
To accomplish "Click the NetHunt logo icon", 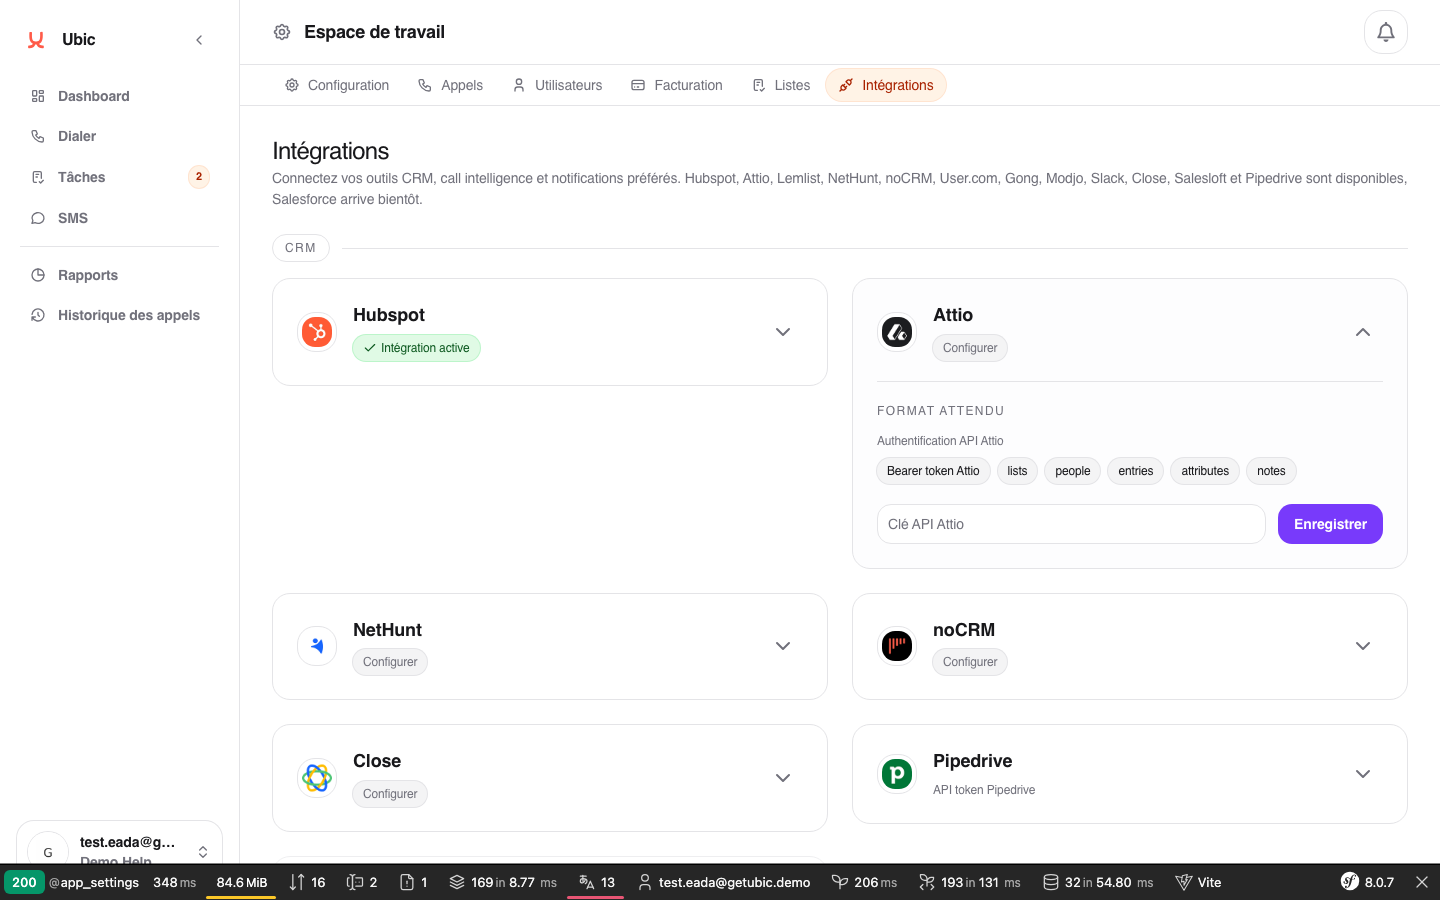I will point(317,646).
